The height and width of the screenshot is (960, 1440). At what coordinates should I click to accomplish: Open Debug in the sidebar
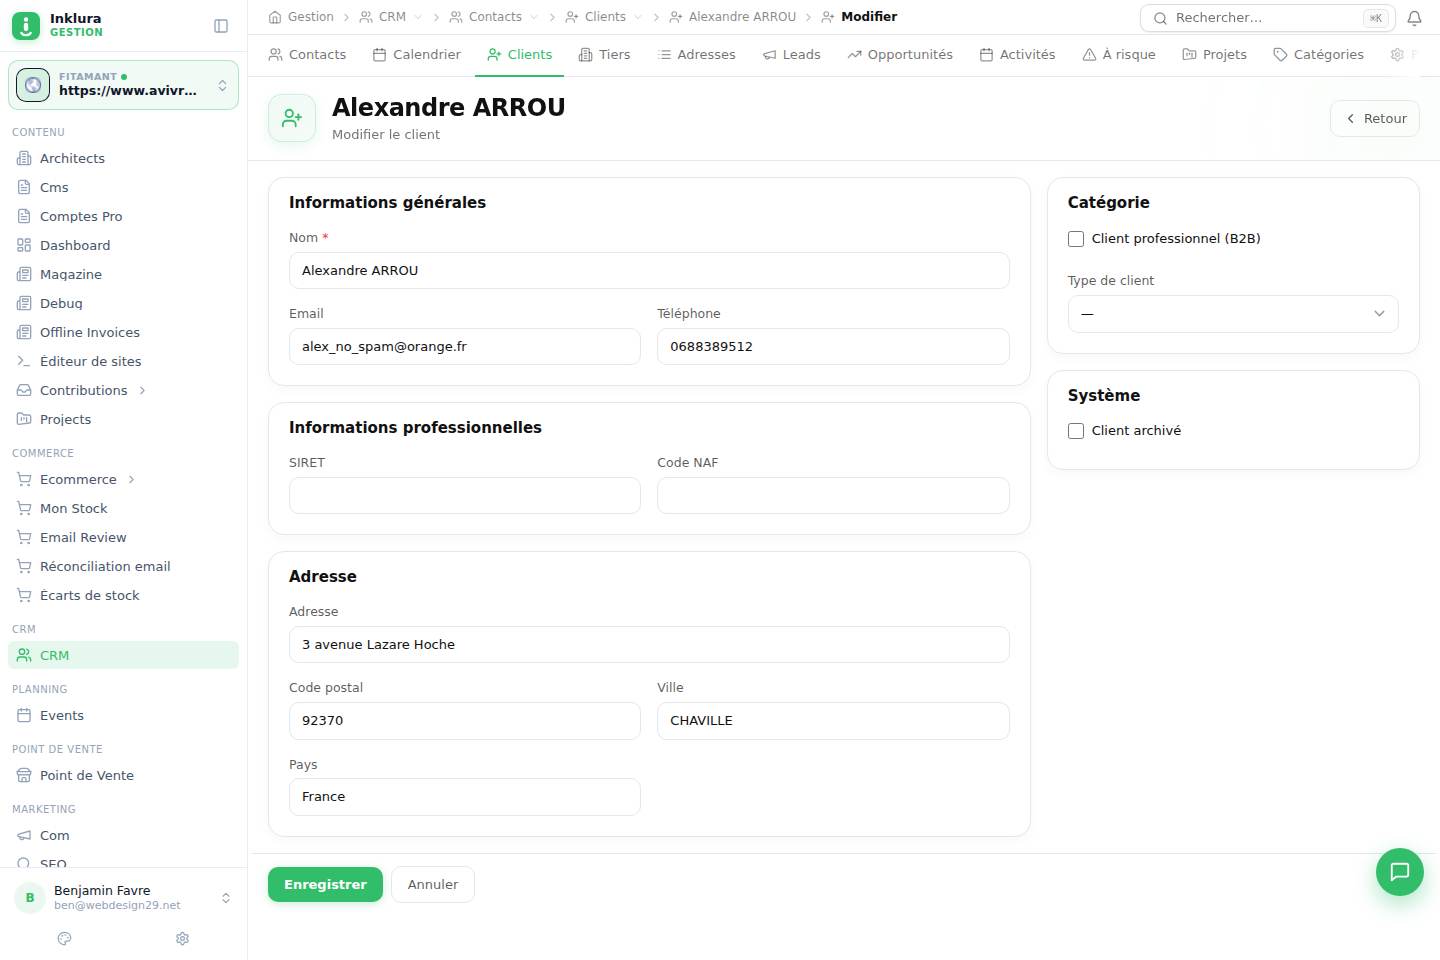[123, 303]
